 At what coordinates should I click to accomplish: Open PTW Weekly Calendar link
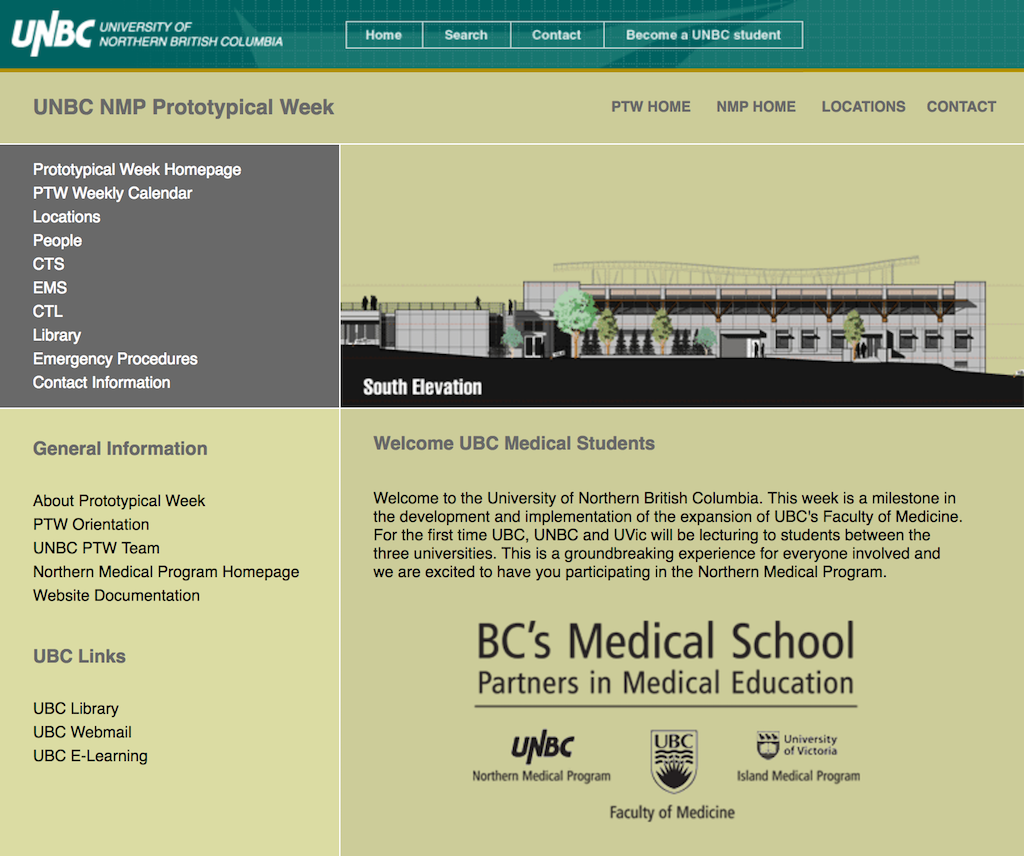[112, 193]
